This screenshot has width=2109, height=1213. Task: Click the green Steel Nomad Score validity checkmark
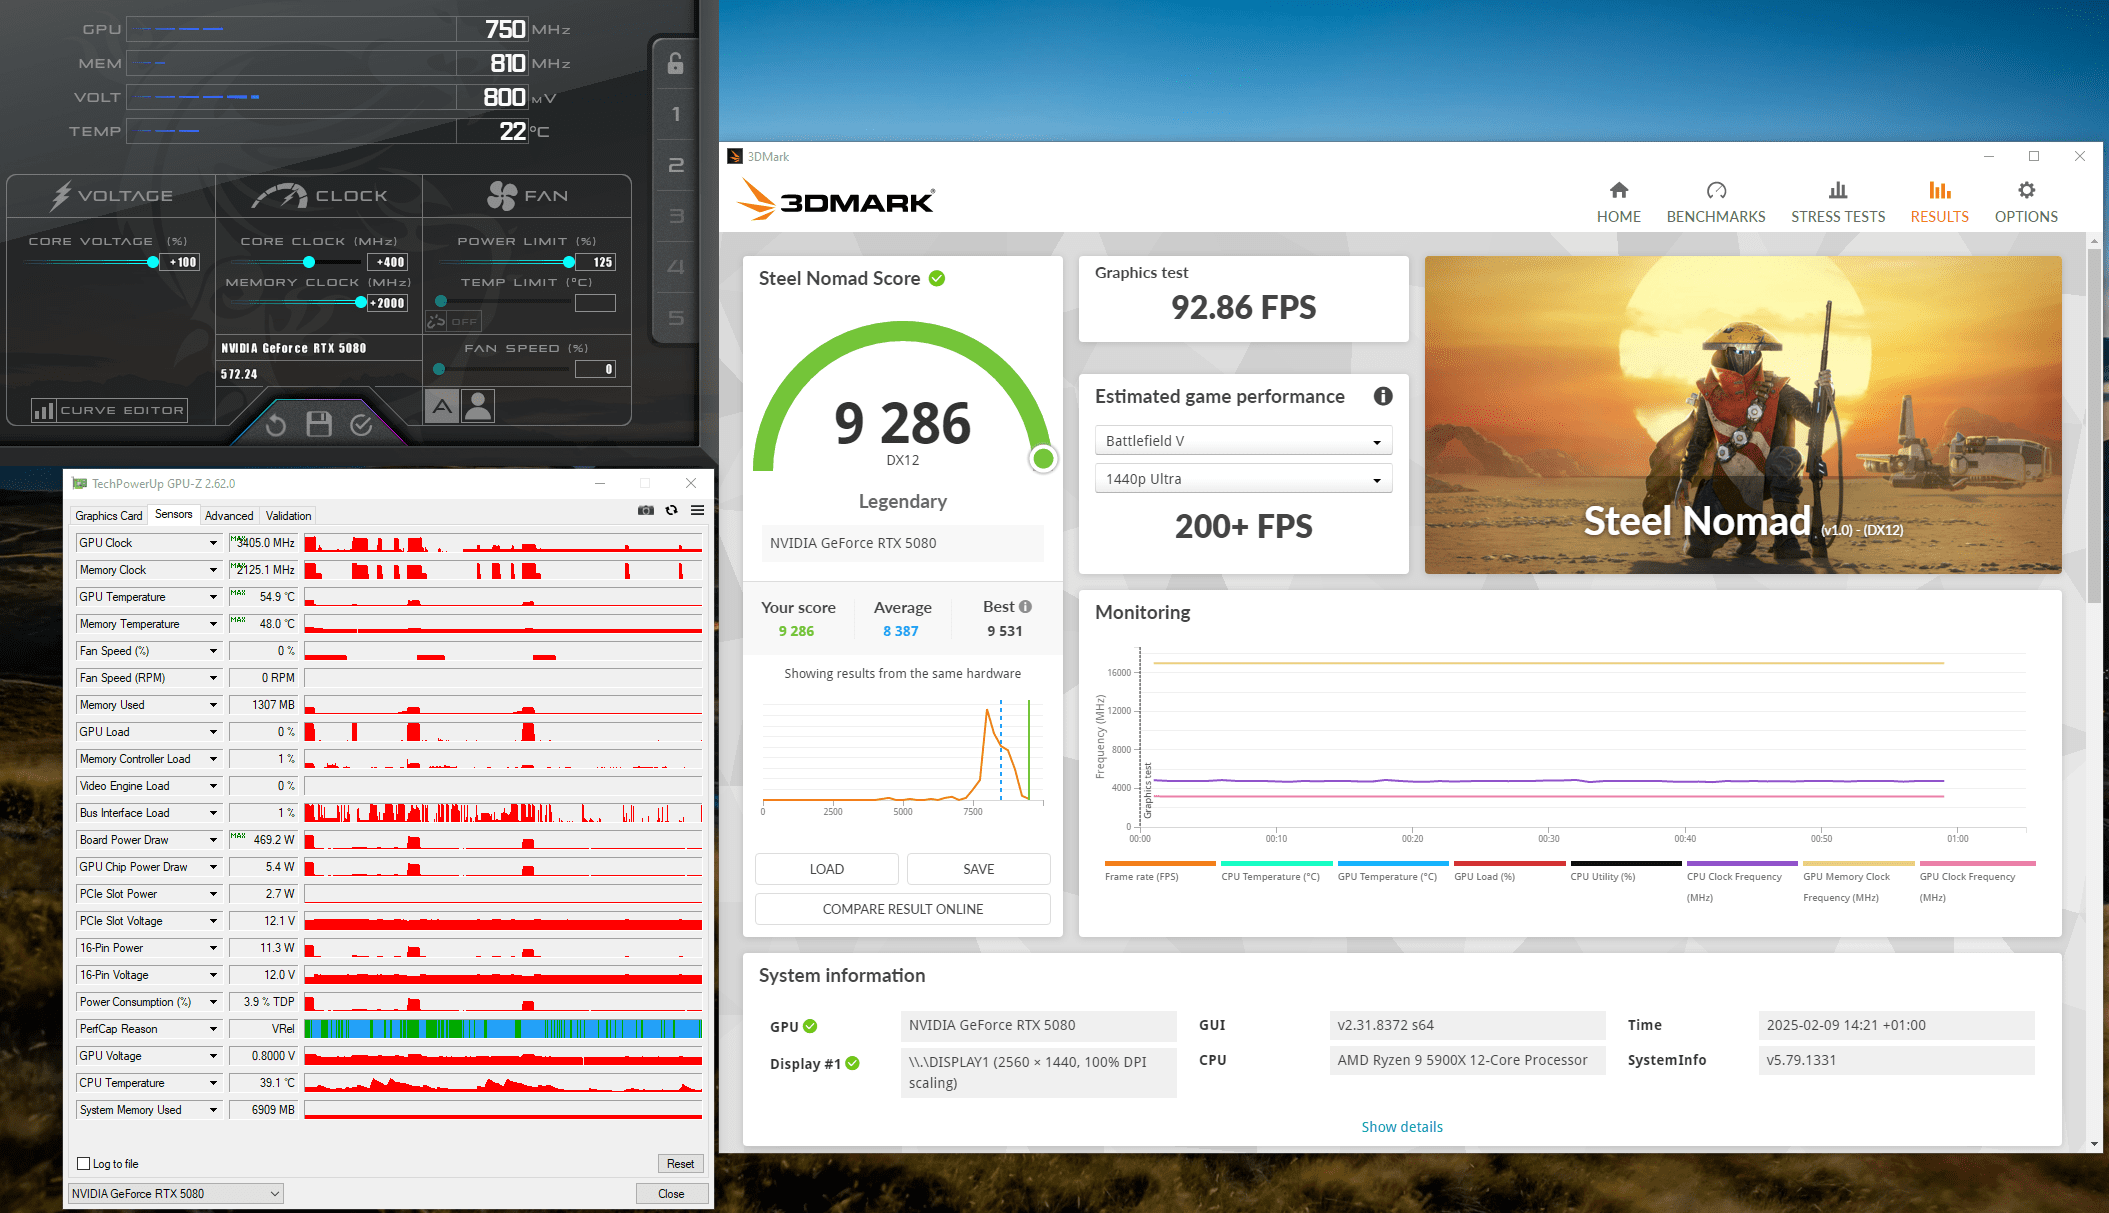pos(937,278)
